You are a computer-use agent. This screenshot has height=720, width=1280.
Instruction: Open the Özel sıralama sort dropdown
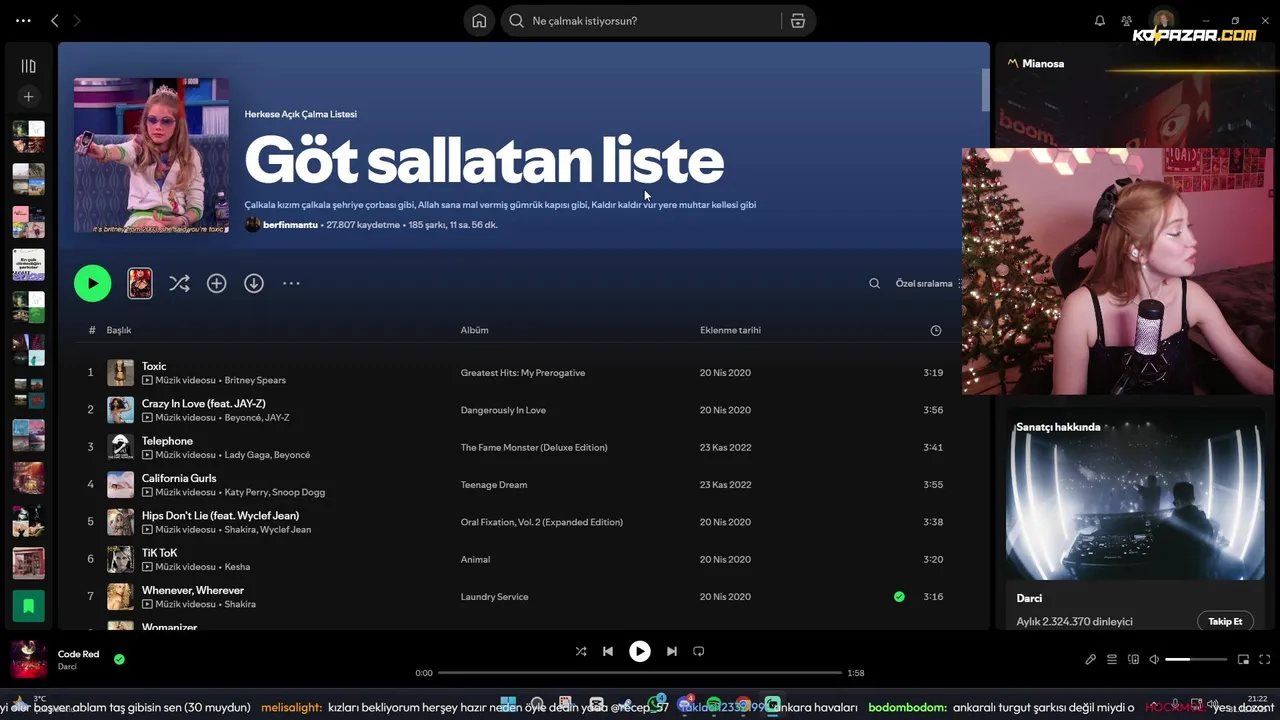coord(928,284)
